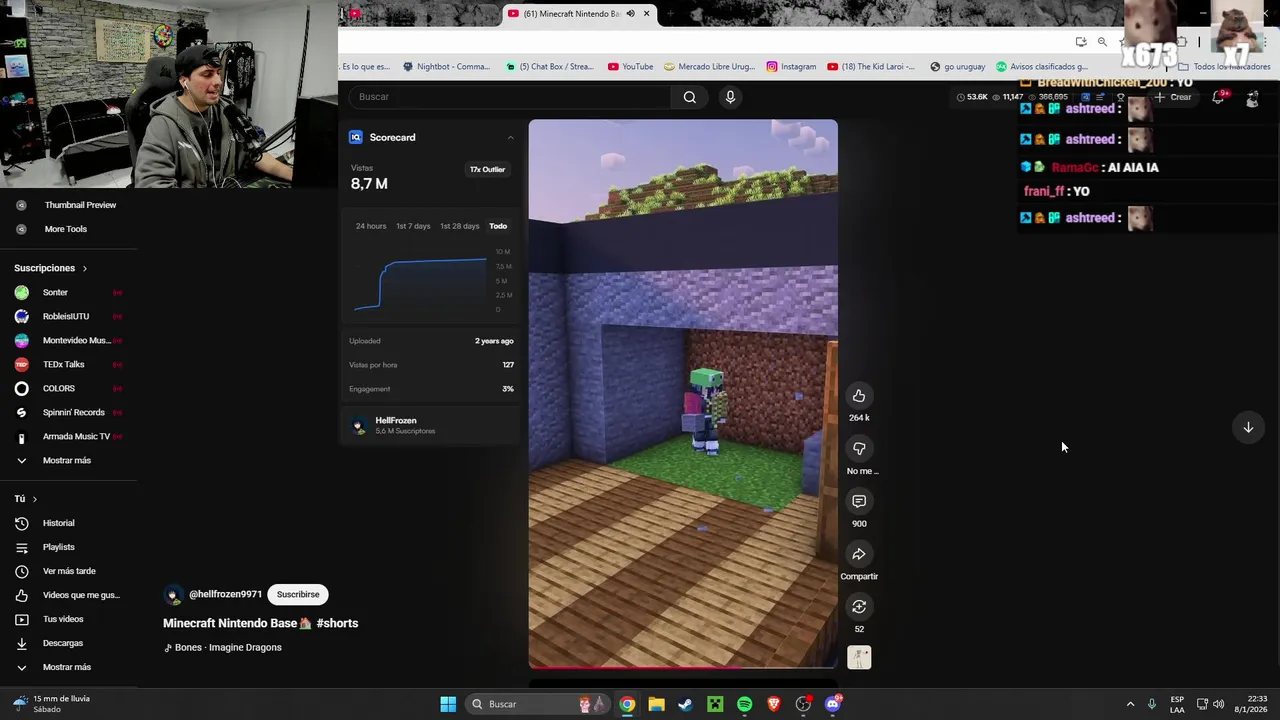This screenshot has height=720, width=1280.
Task: Collapse the Scorecard panel chevron
Action: (x=510, y=138)
